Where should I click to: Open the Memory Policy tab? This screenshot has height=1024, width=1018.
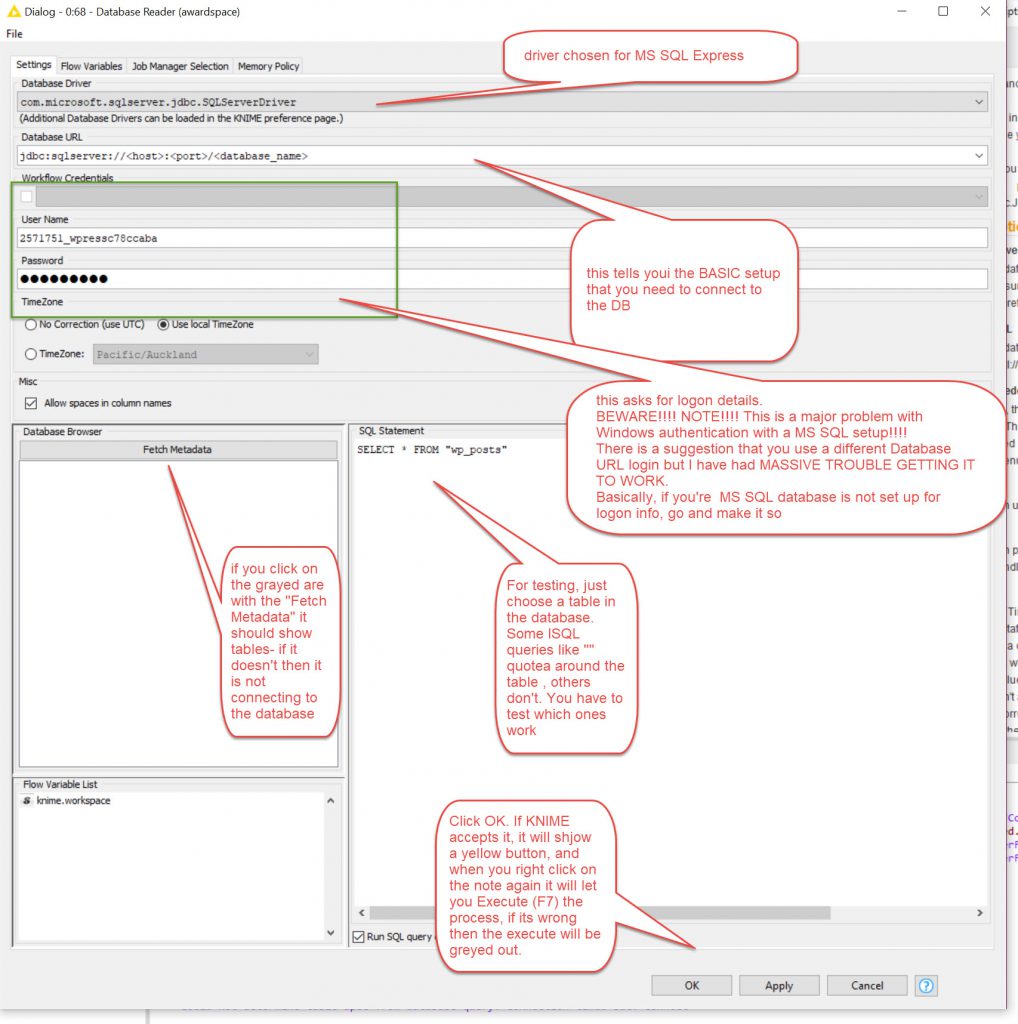(x=268, y=66)
